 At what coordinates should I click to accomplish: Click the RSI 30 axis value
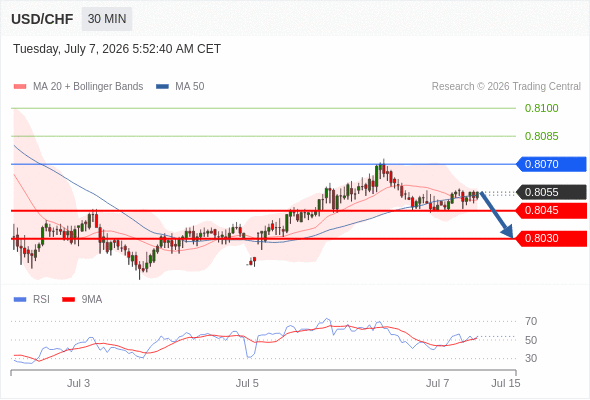[531, 358]
